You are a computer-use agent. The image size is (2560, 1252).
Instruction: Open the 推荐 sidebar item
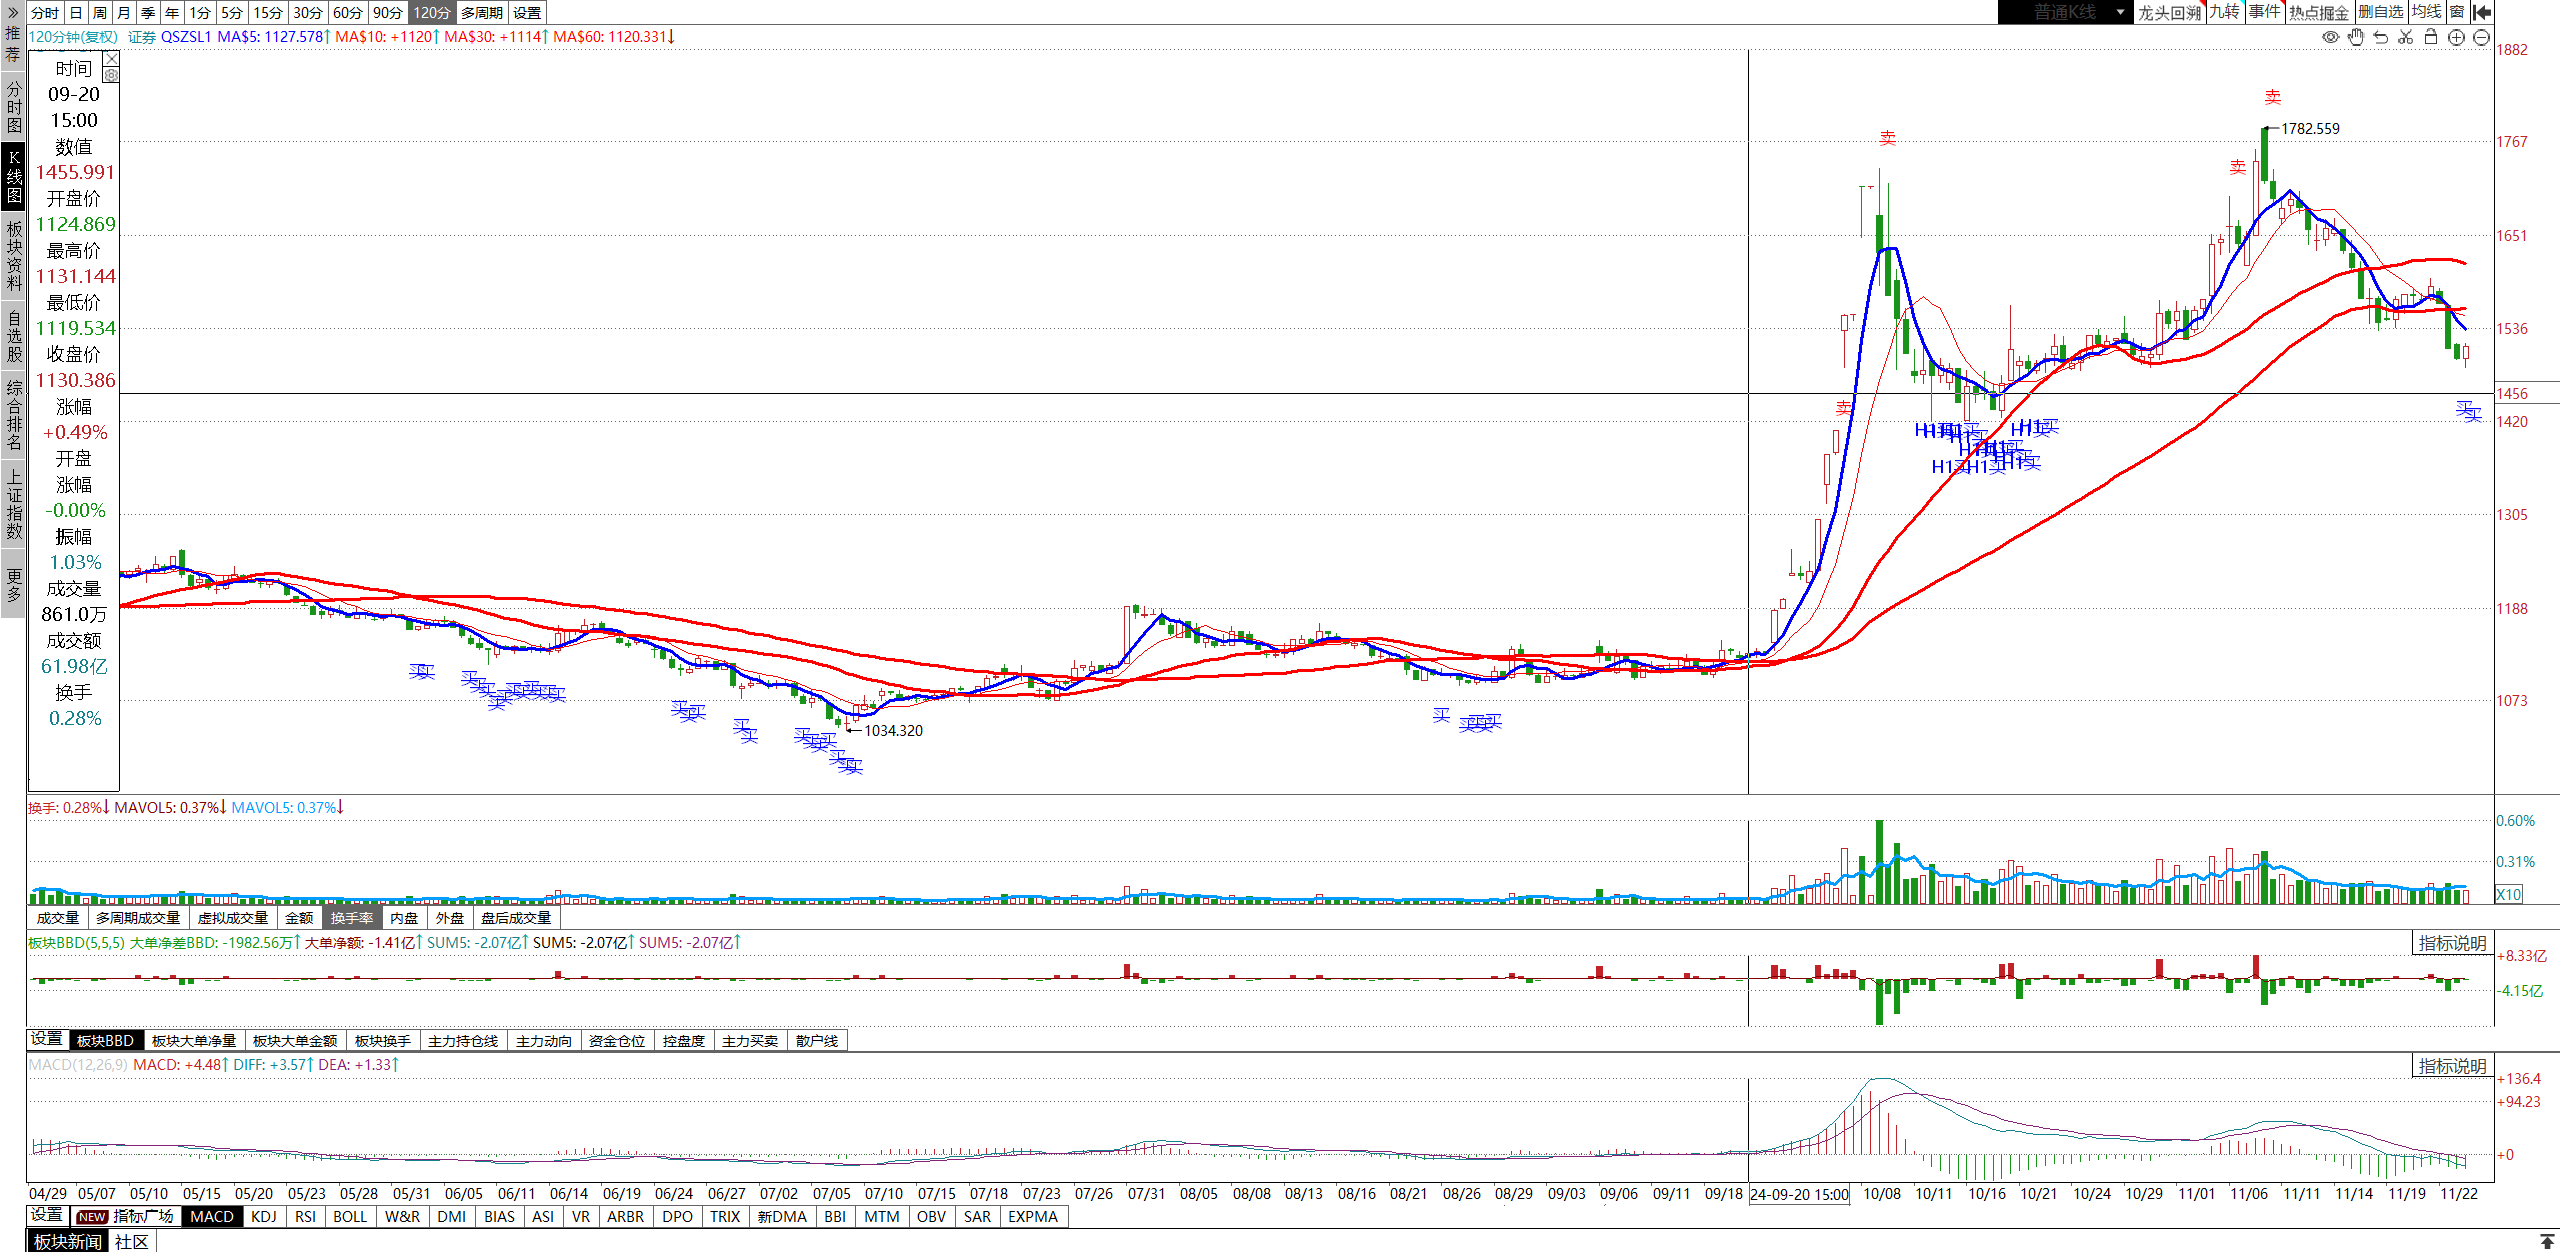[13, 44]
